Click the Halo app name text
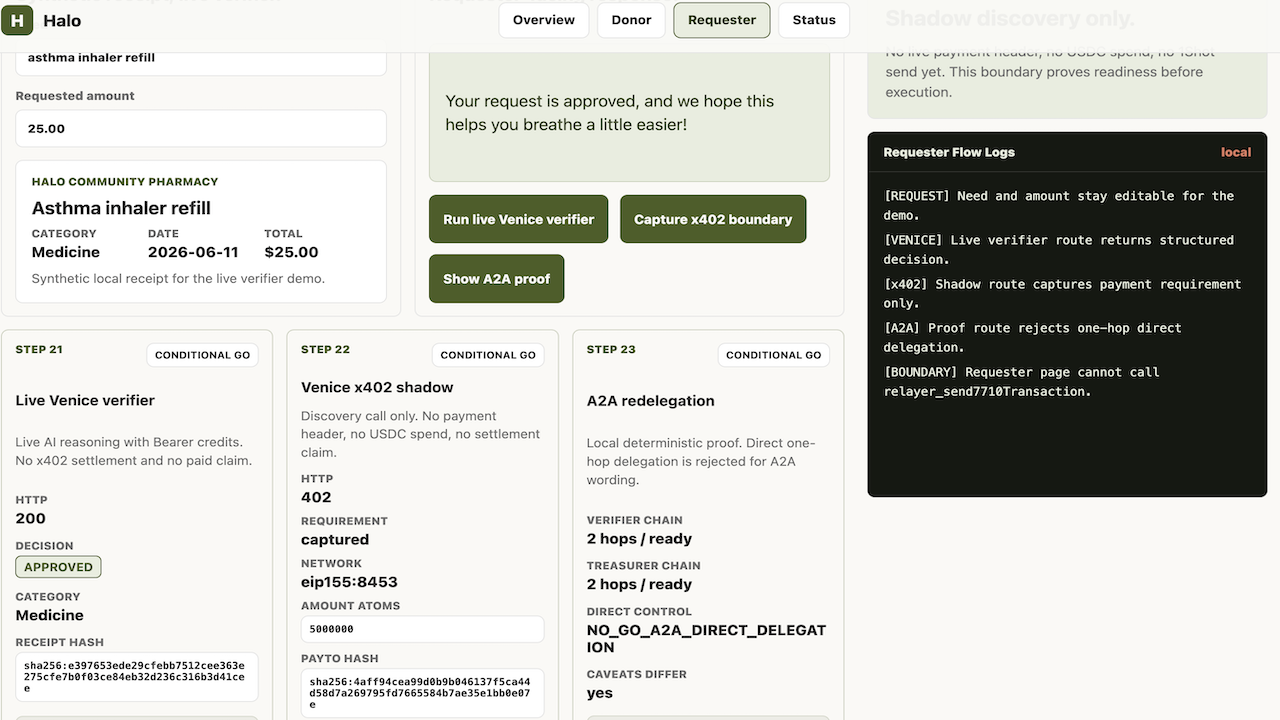This screenshot has height=720, width=1280. pyautogui.click(x=62, y=20)
